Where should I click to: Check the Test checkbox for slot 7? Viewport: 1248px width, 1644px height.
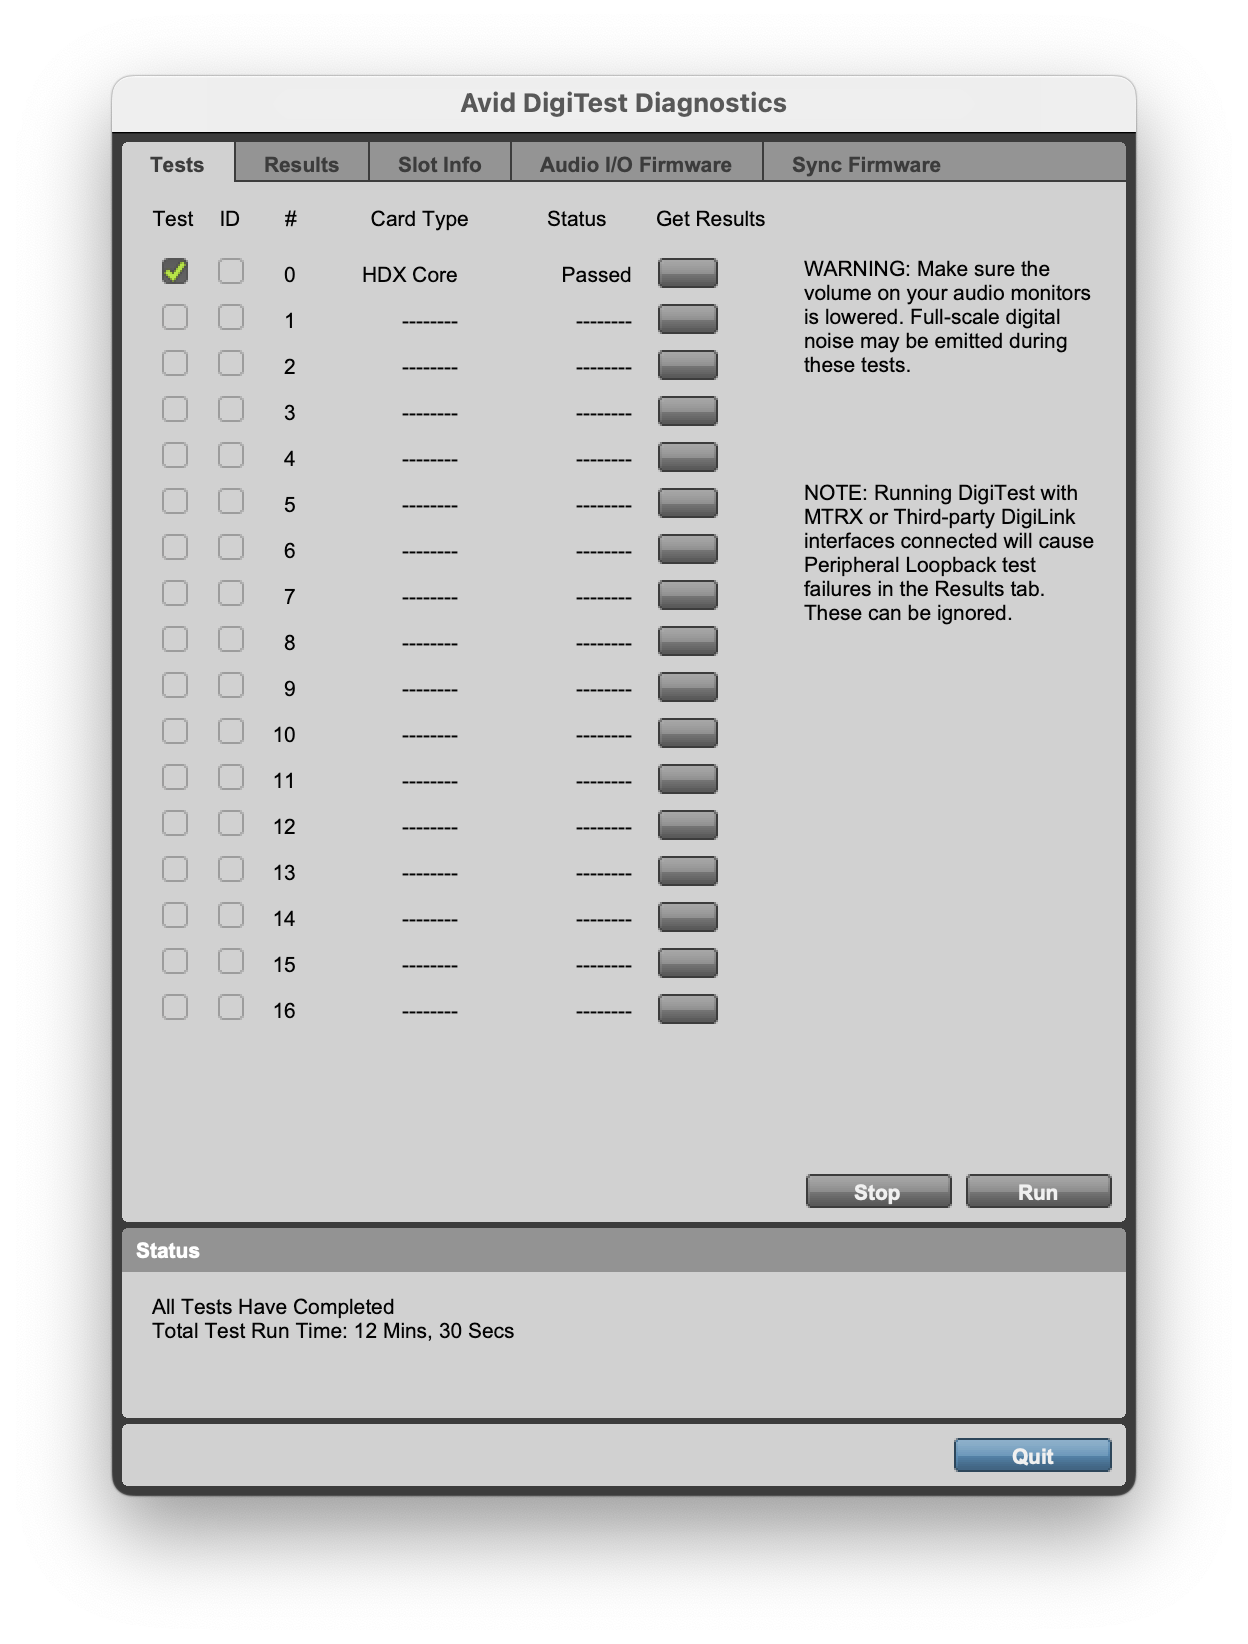point(175,593)
